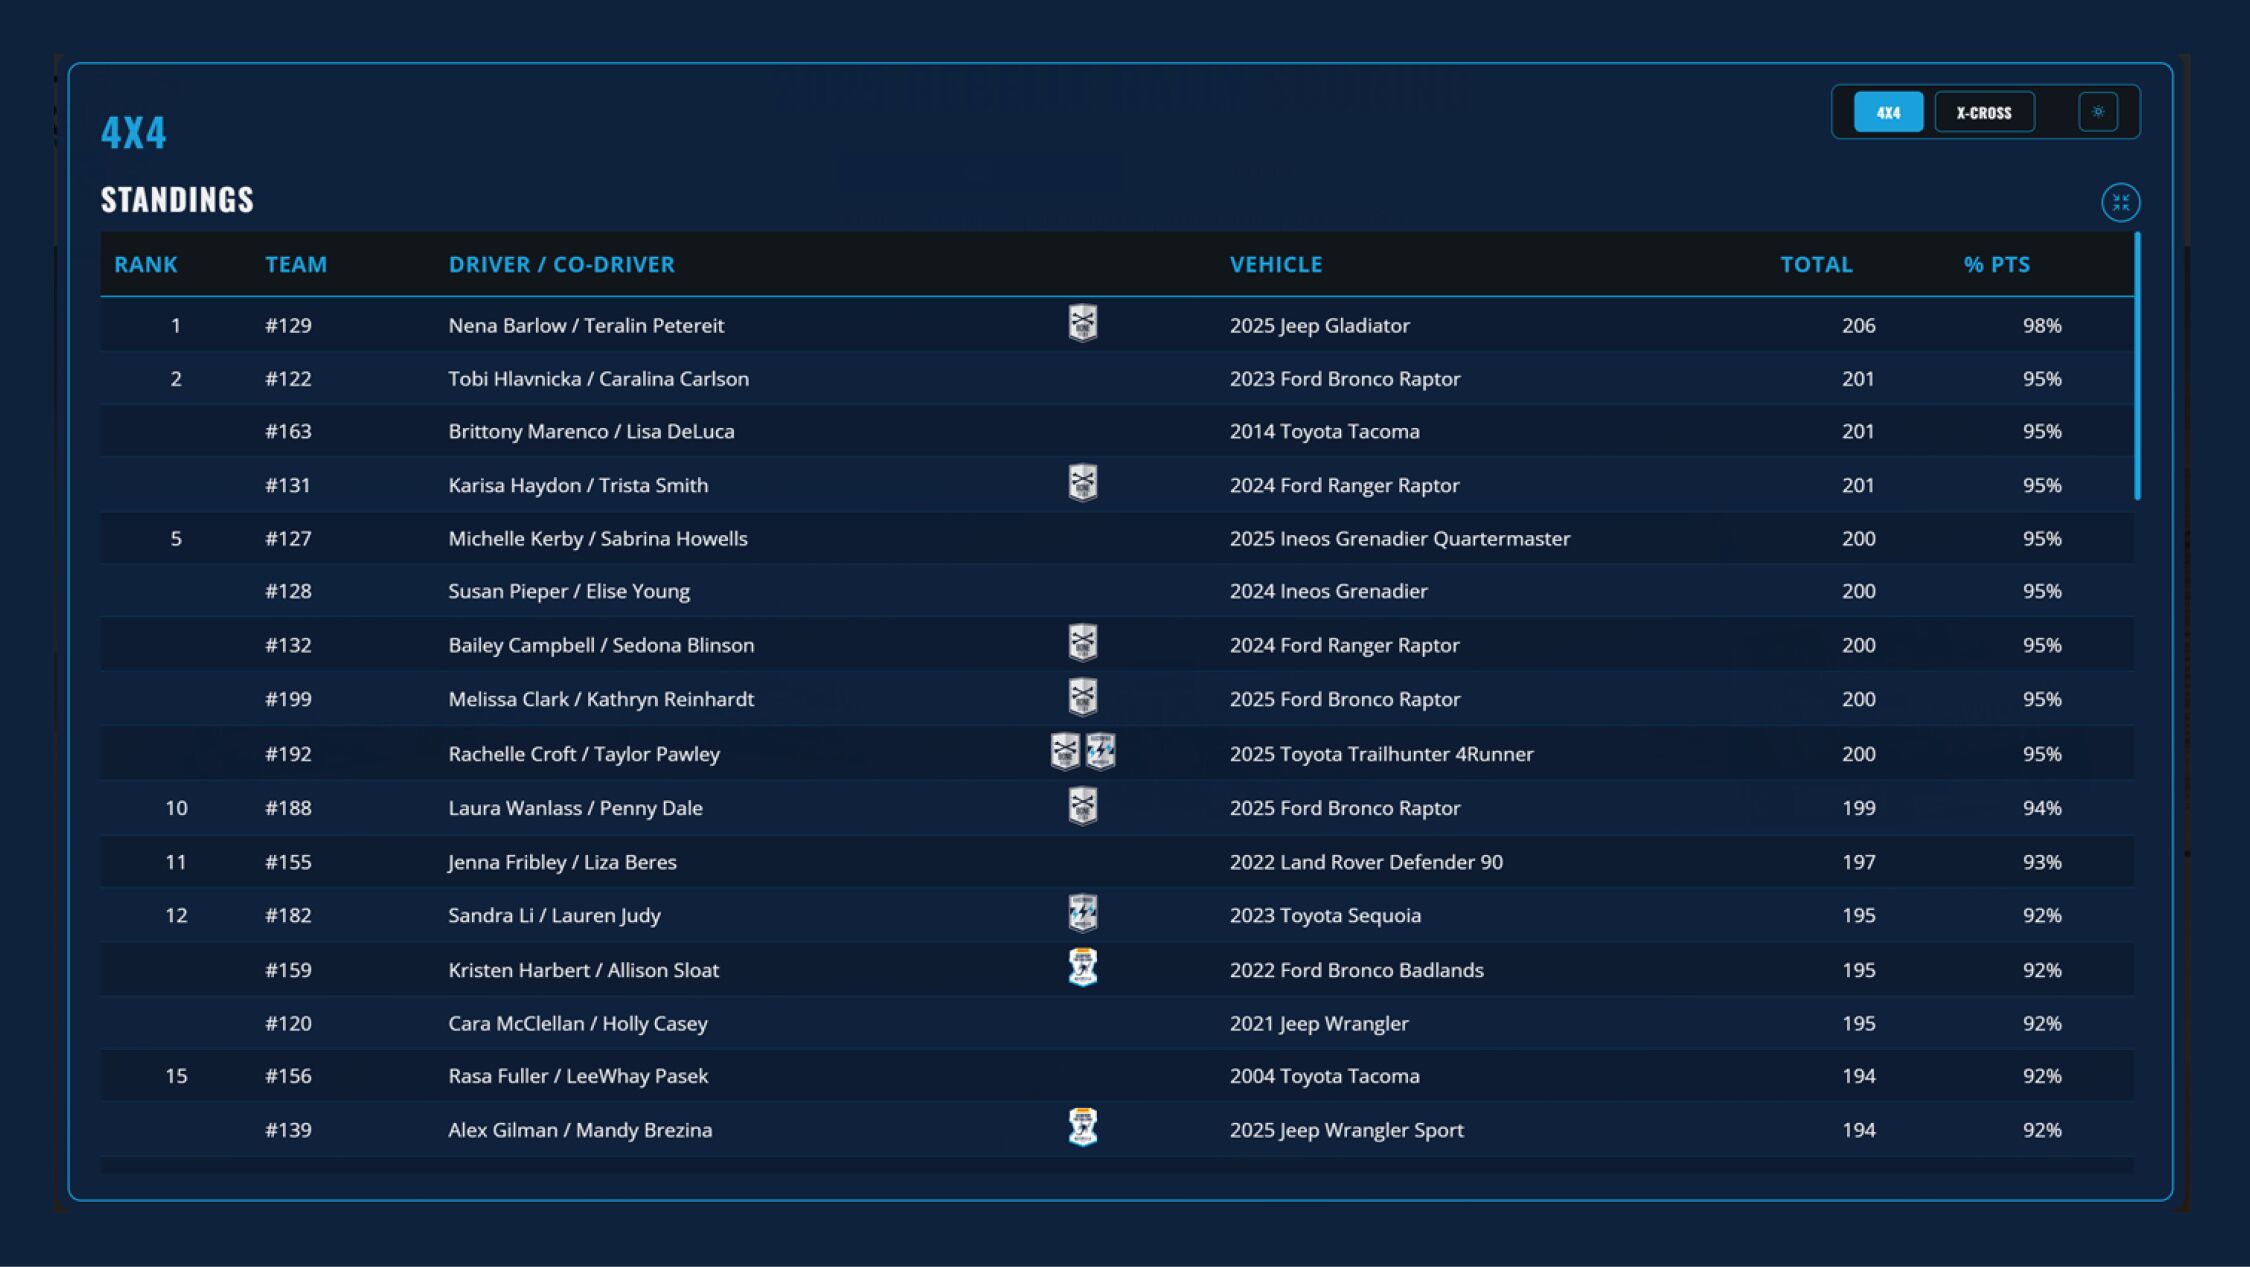Click the badge beside Bailey Campbell / Sedona Blinson

(x=1082, y=644)
